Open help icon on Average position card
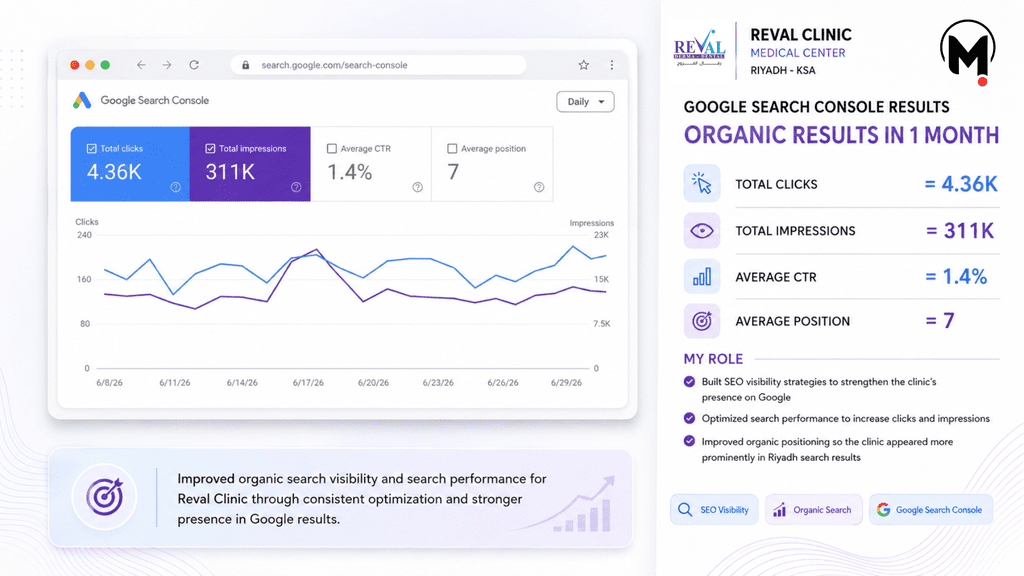 (539, 187)
